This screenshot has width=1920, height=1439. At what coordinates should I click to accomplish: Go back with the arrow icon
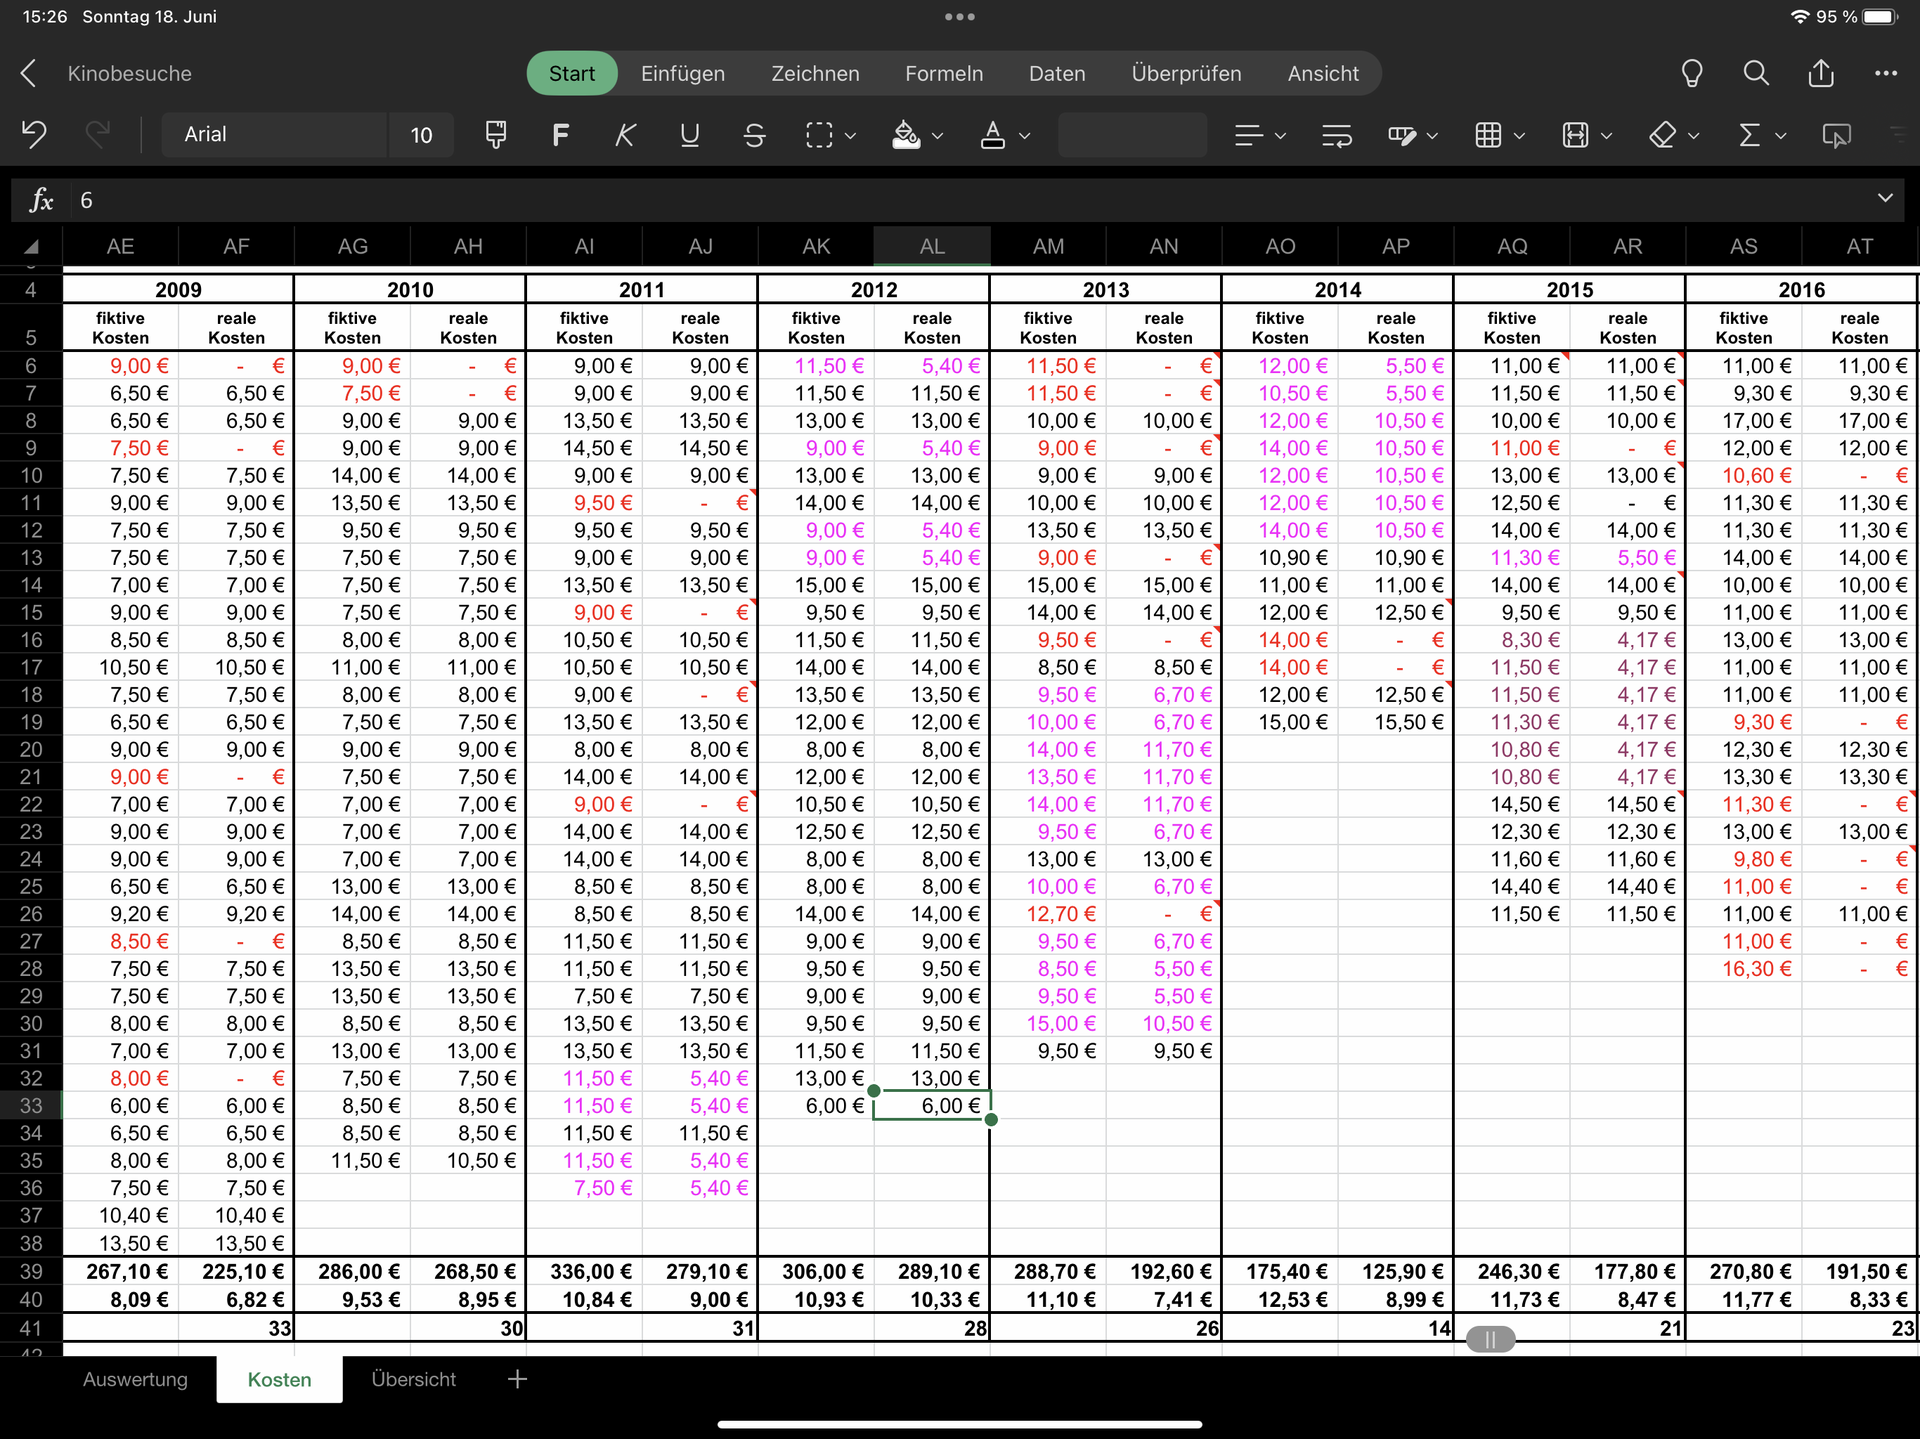29,73
